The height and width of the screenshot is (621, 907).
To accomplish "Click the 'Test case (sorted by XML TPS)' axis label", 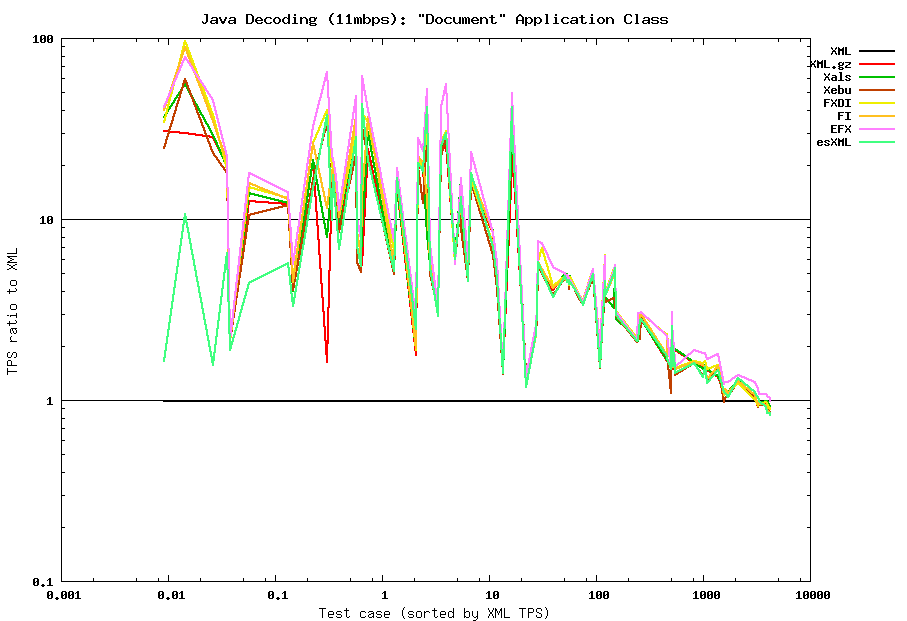I will click(434, 612).
